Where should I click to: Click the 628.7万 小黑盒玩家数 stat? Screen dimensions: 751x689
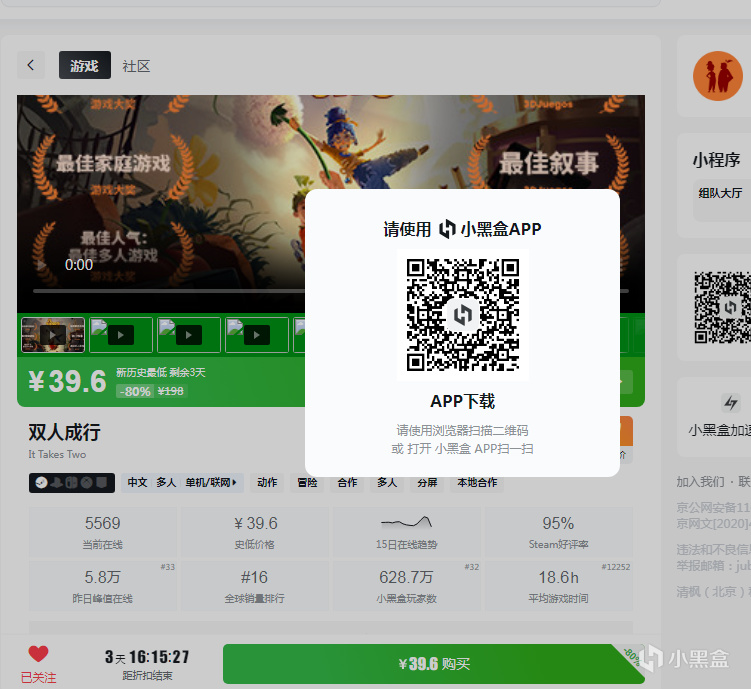pos(407,586)
